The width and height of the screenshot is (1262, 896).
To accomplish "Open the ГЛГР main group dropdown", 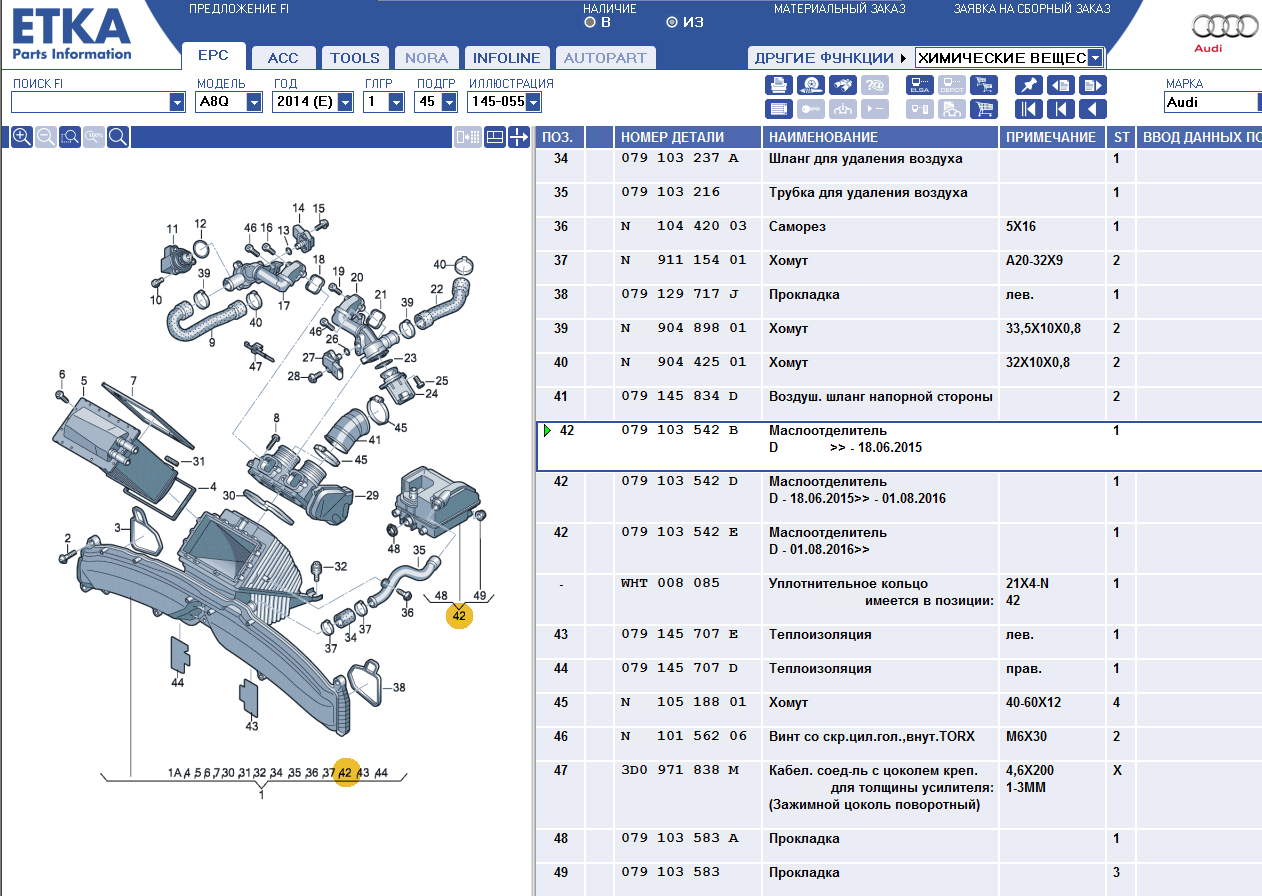I will pyautogui.click(x=395, y=102).
